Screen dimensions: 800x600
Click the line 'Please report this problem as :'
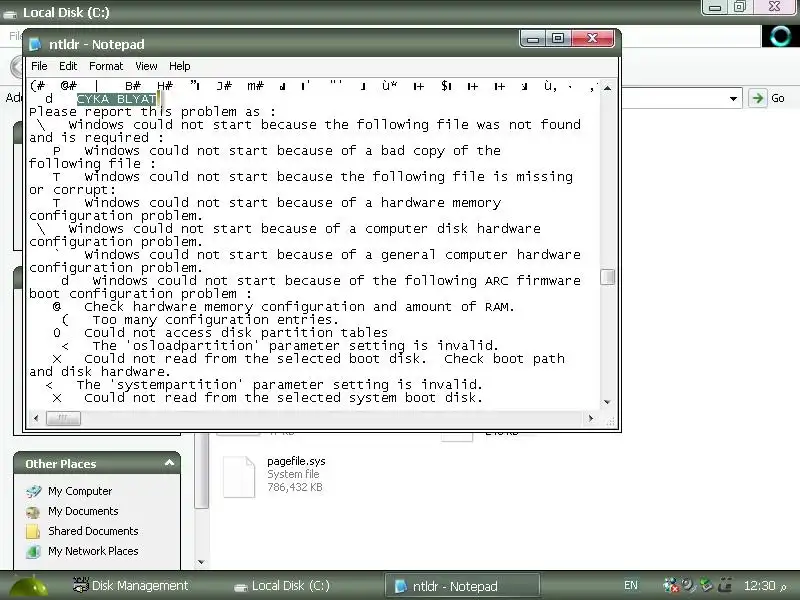coord(152,112)
